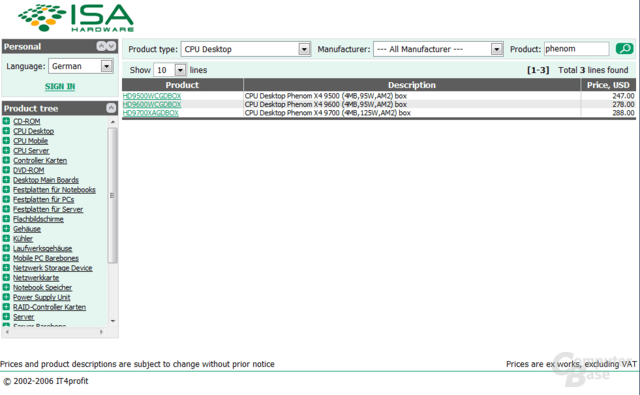The width and height of the screenshot is (640, 395).
Task: Expand the CPU Server plus icon
Action: pyautogui.click(x=6, y=151)
